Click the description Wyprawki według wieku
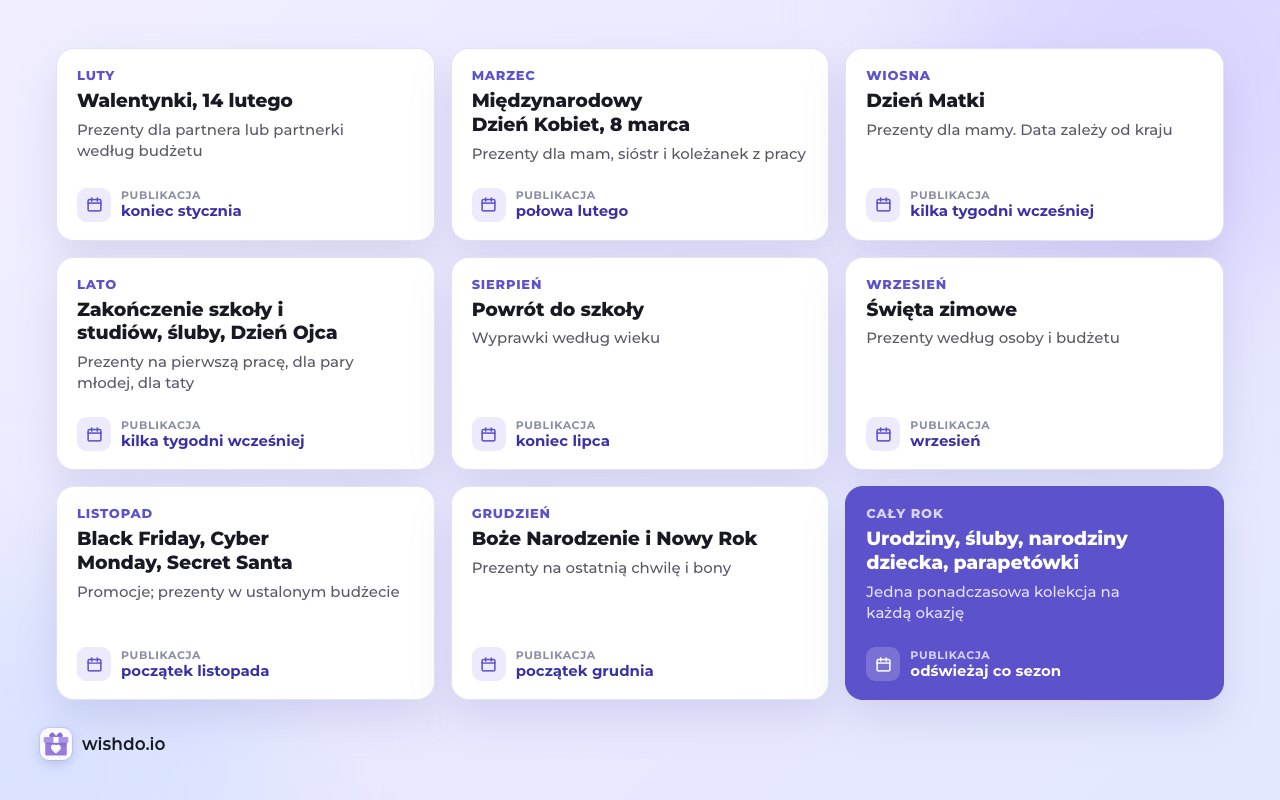This screenshot has width=1280, height=800. click(566, 338)
